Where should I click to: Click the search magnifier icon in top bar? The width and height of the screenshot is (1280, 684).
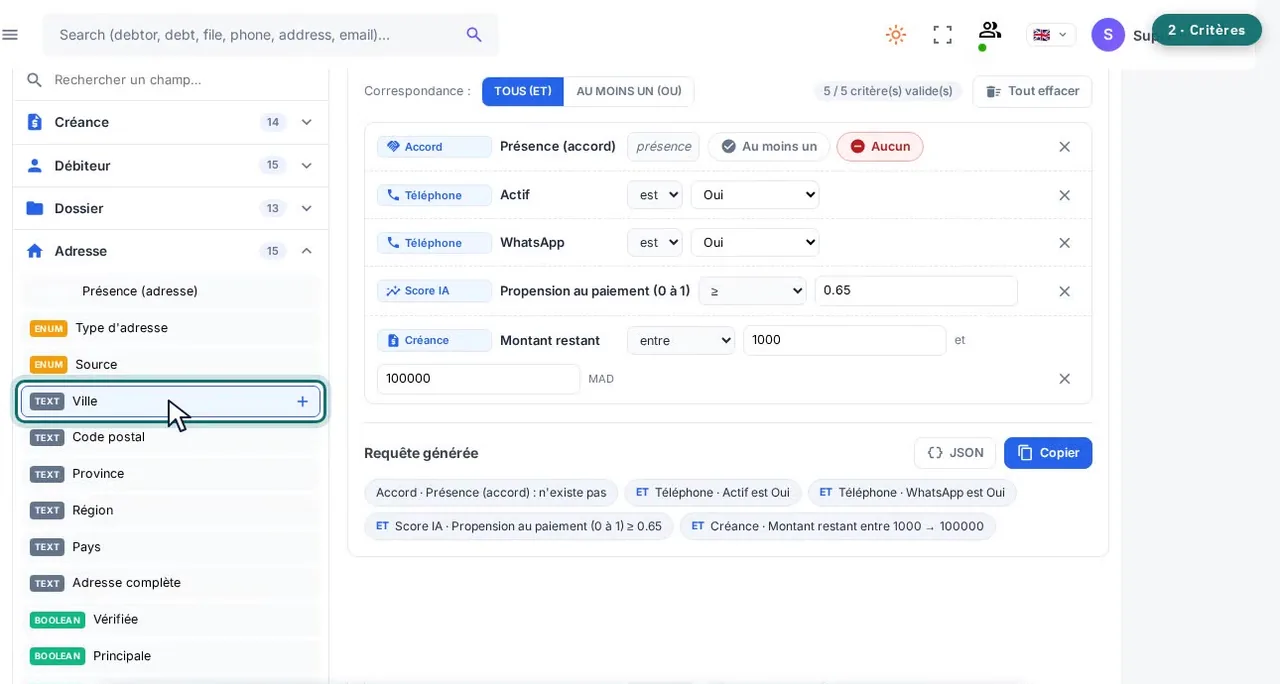(474, 34)
